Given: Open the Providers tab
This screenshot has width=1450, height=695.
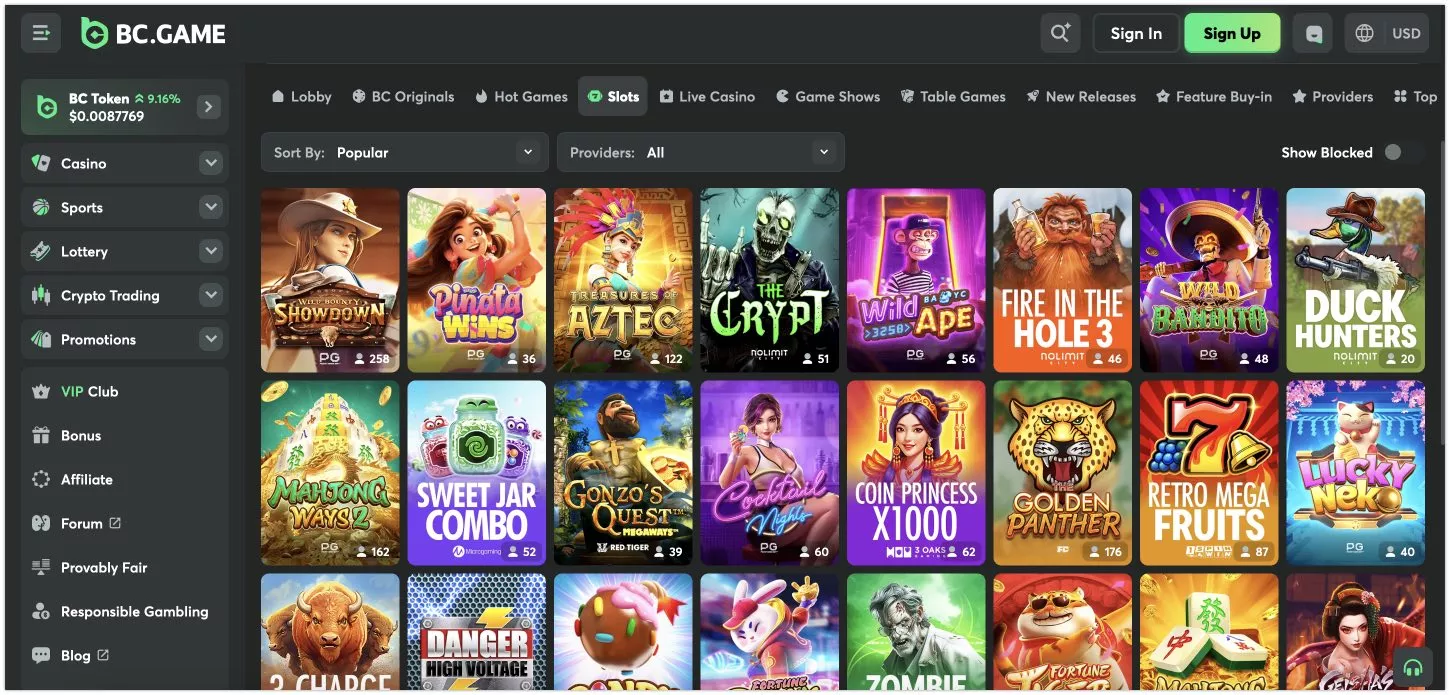Looking at the screenshot, I should [x=1332, y=97].
